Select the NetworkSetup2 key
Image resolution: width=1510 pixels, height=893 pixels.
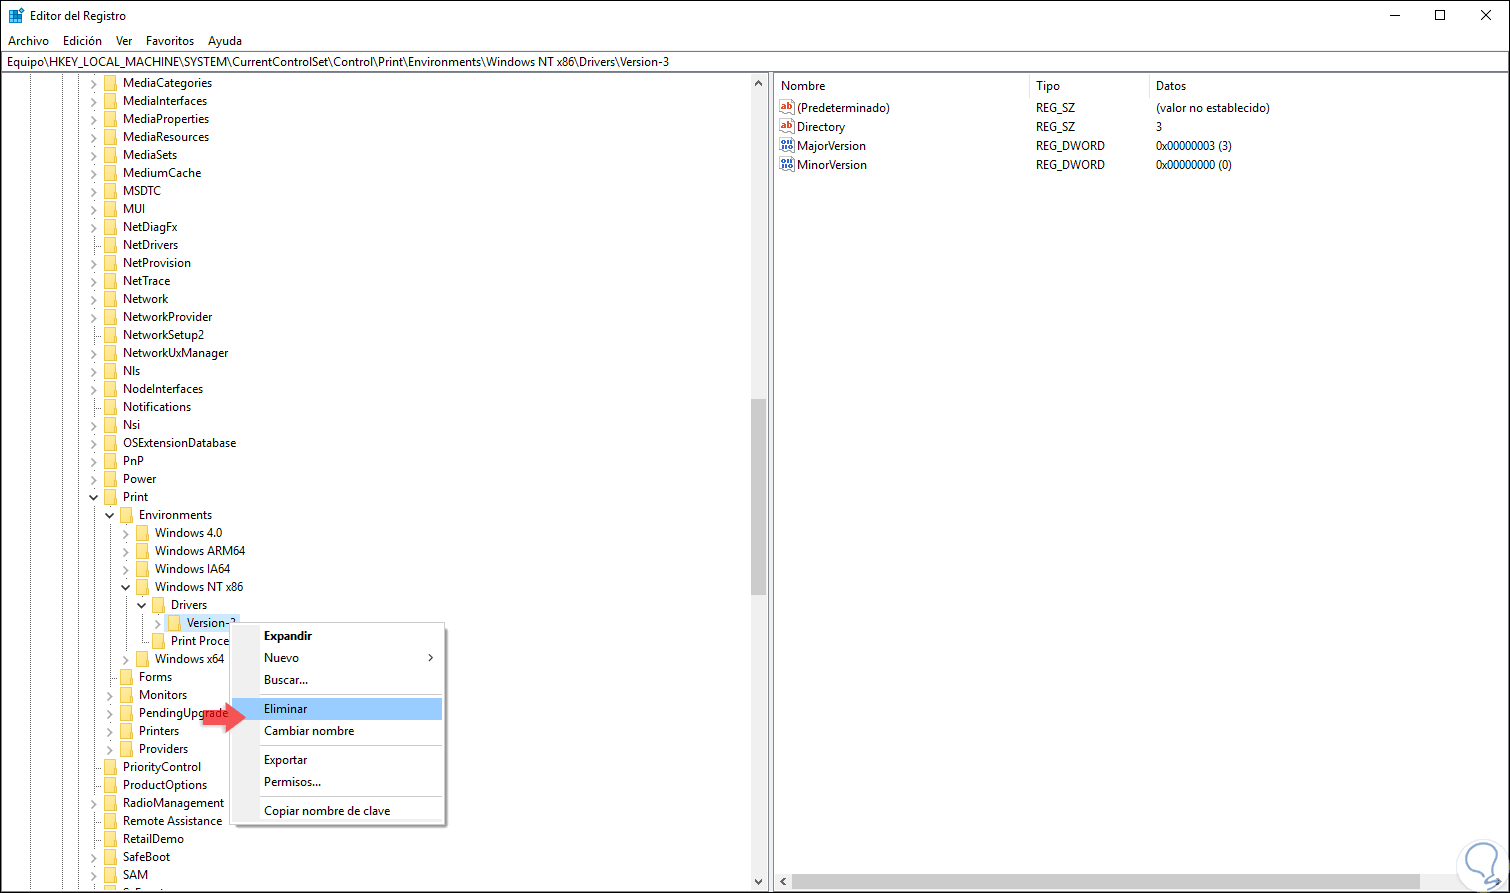163,335
